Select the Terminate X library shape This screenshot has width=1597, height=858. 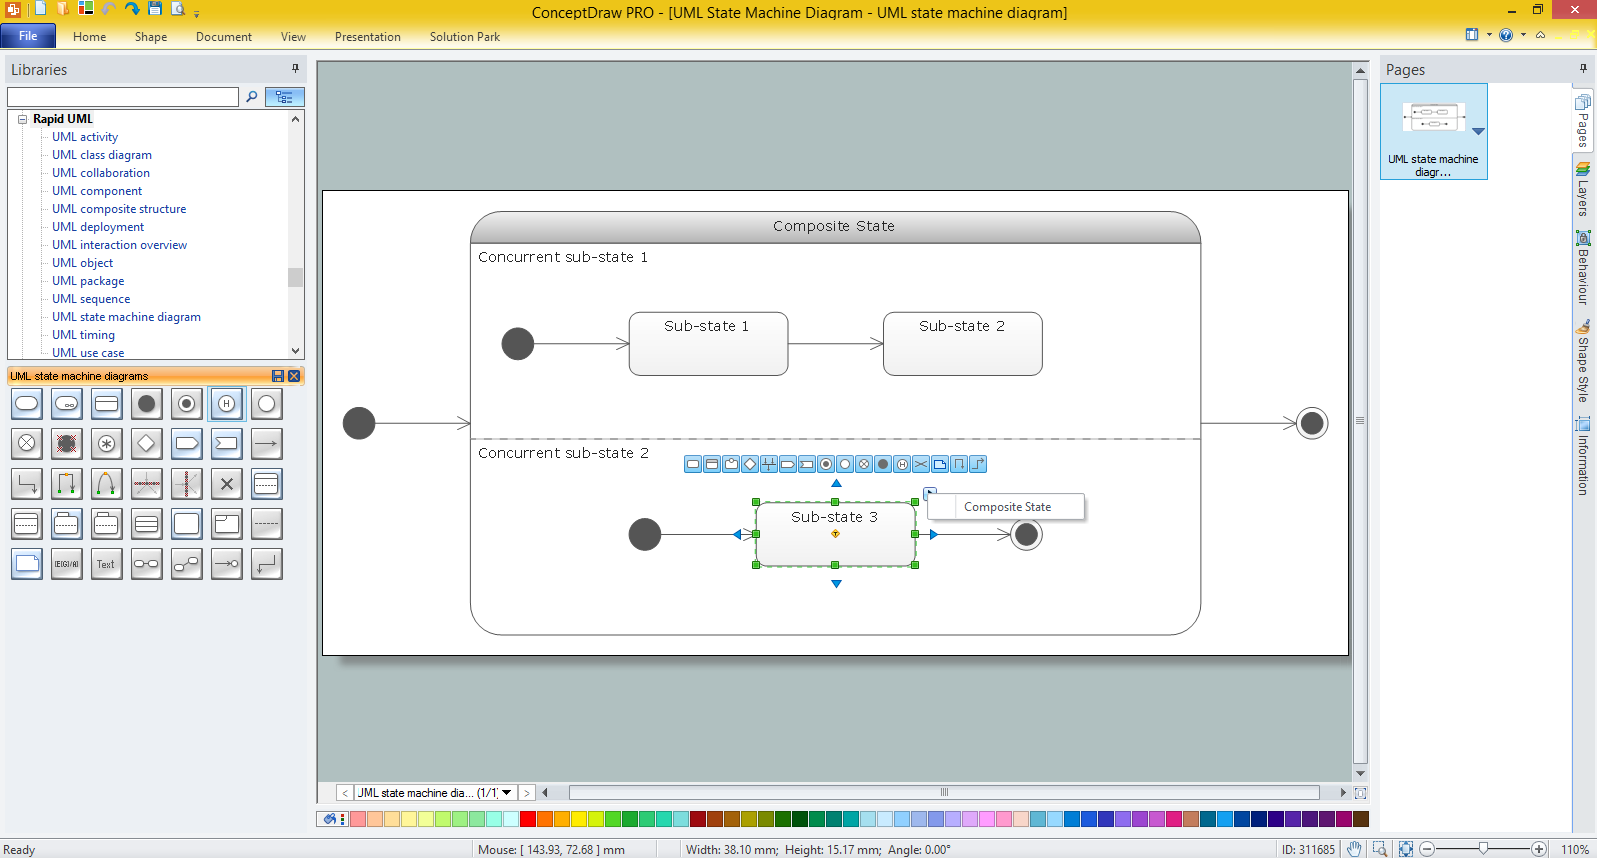click(227, 484)
